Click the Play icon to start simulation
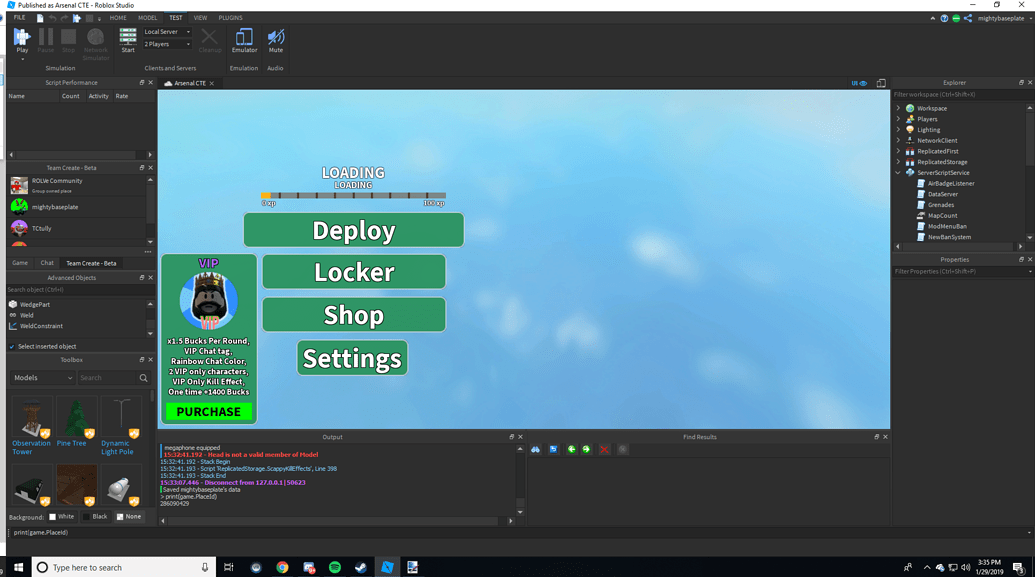The width and height of the screenshot is (1035, 577). [21, 38]
